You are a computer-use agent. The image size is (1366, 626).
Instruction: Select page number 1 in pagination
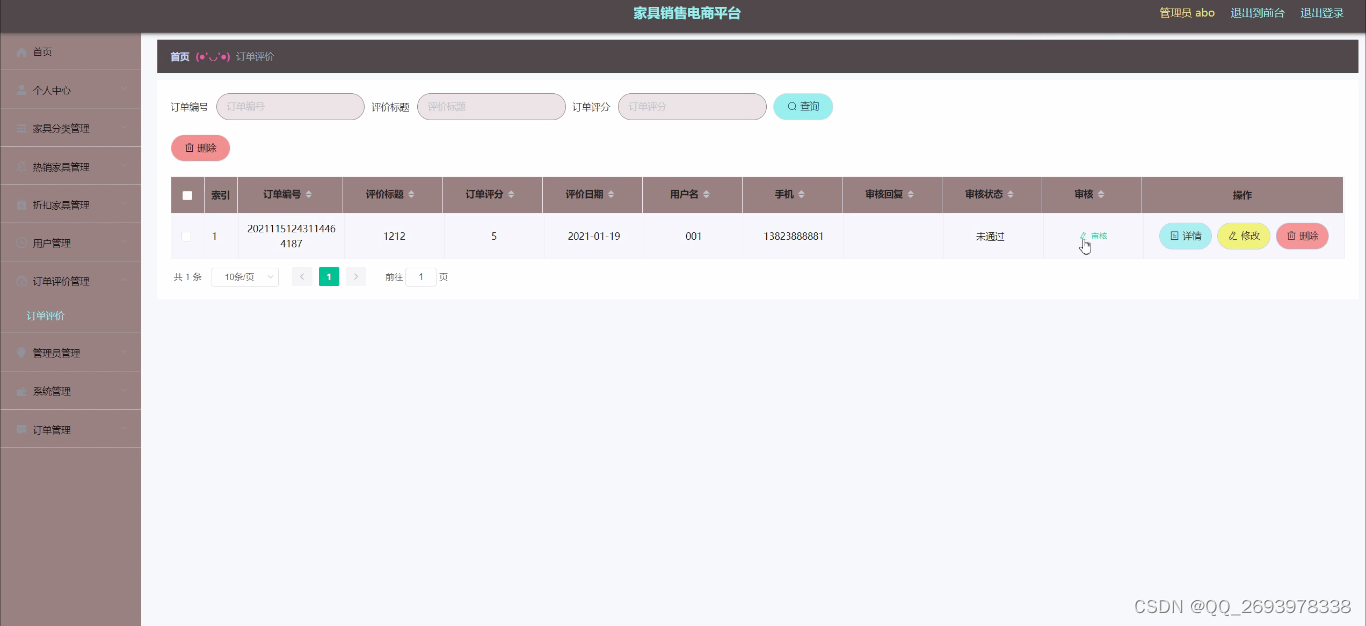329,277
